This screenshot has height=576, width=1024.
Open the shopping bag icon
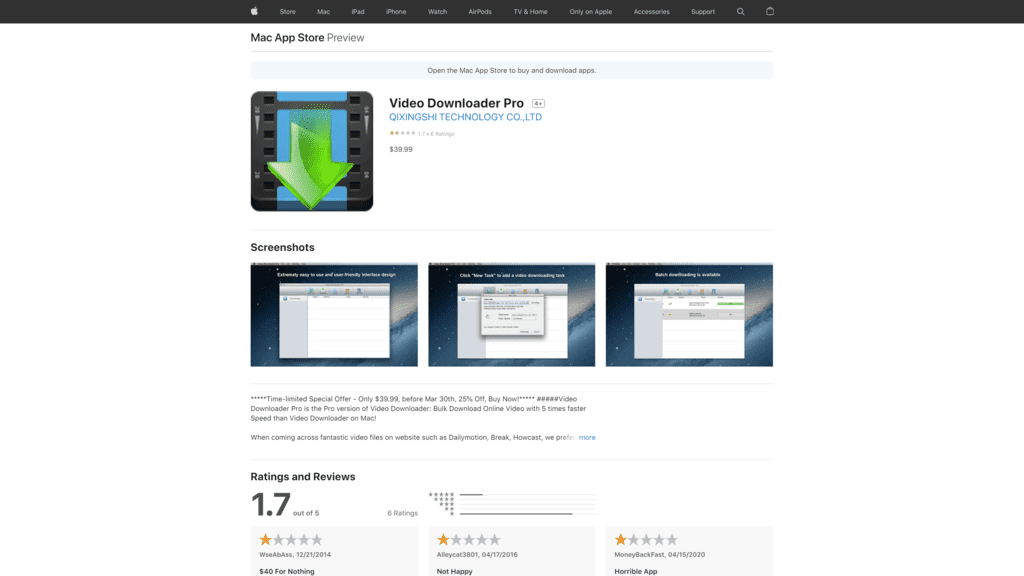(x=770, y=11)
